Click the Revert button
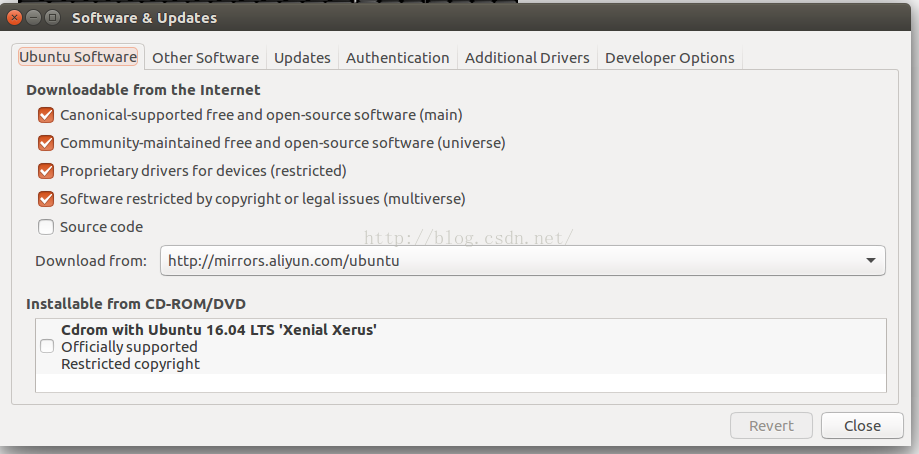Image resolution: width=919 pixels, height=454 pixels. tap(771, 426)
